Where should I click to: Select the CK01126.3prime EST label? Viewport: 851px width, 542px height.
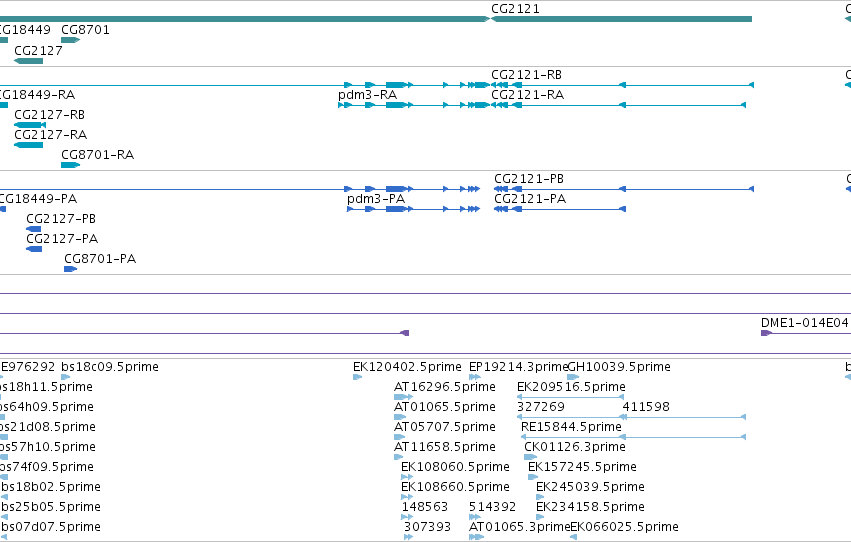(x=575, y=447)
